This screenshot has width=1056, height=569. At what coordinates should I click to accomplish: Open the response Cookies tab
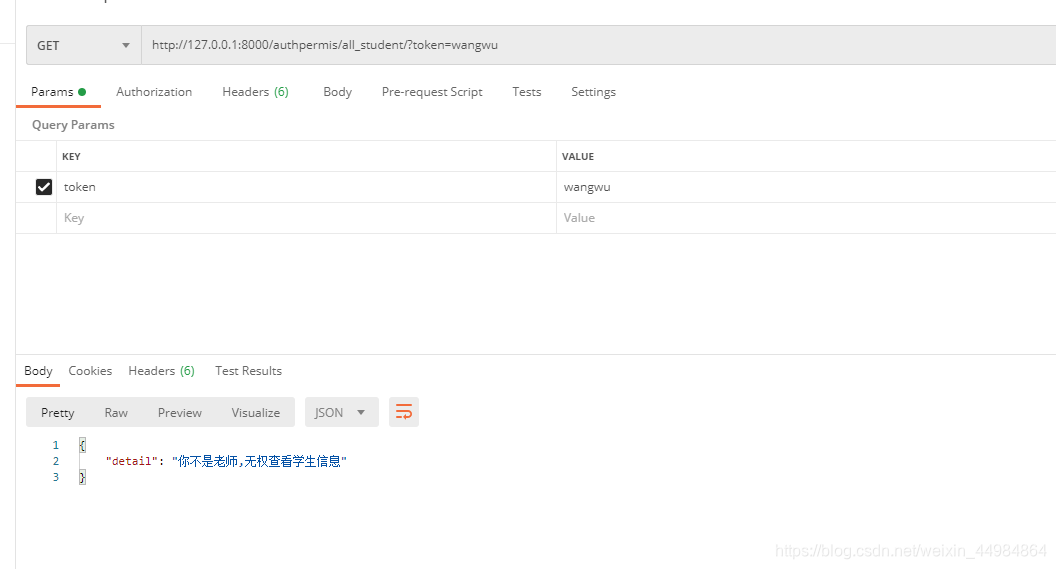tap(90, 371)
